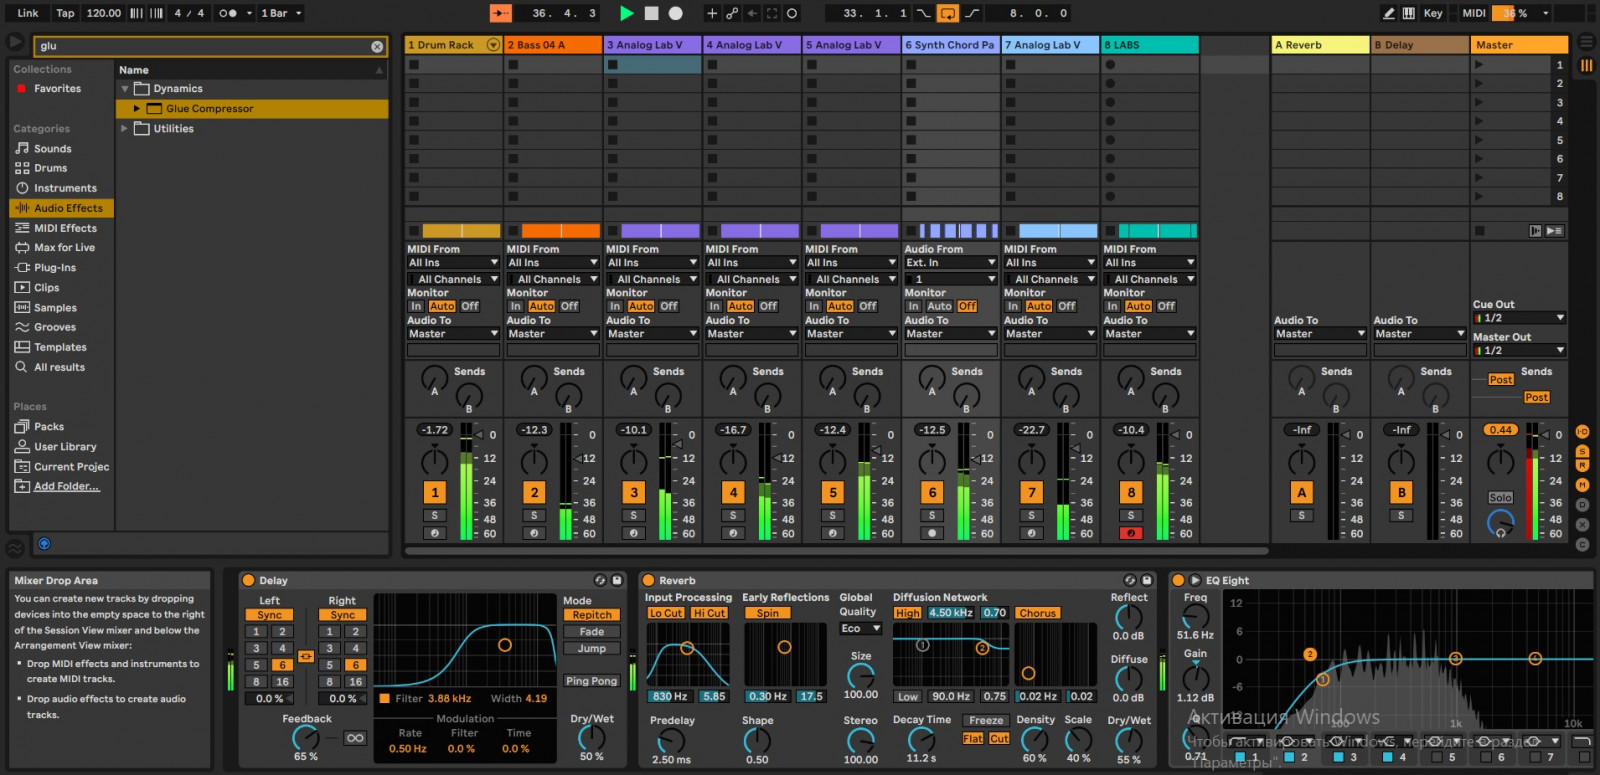Image resolution: width=1600 pixels, height=775 pixels.
Task: Solo the track 3 Analog Lab
Action: click(634, 516)
